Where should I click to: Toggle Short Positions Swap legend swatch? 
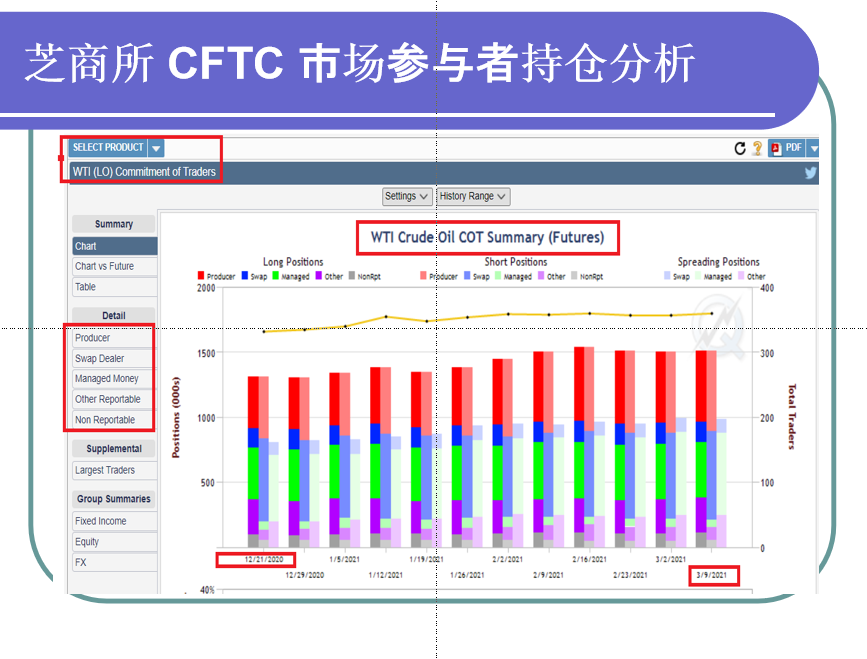(x=467, y=275)
